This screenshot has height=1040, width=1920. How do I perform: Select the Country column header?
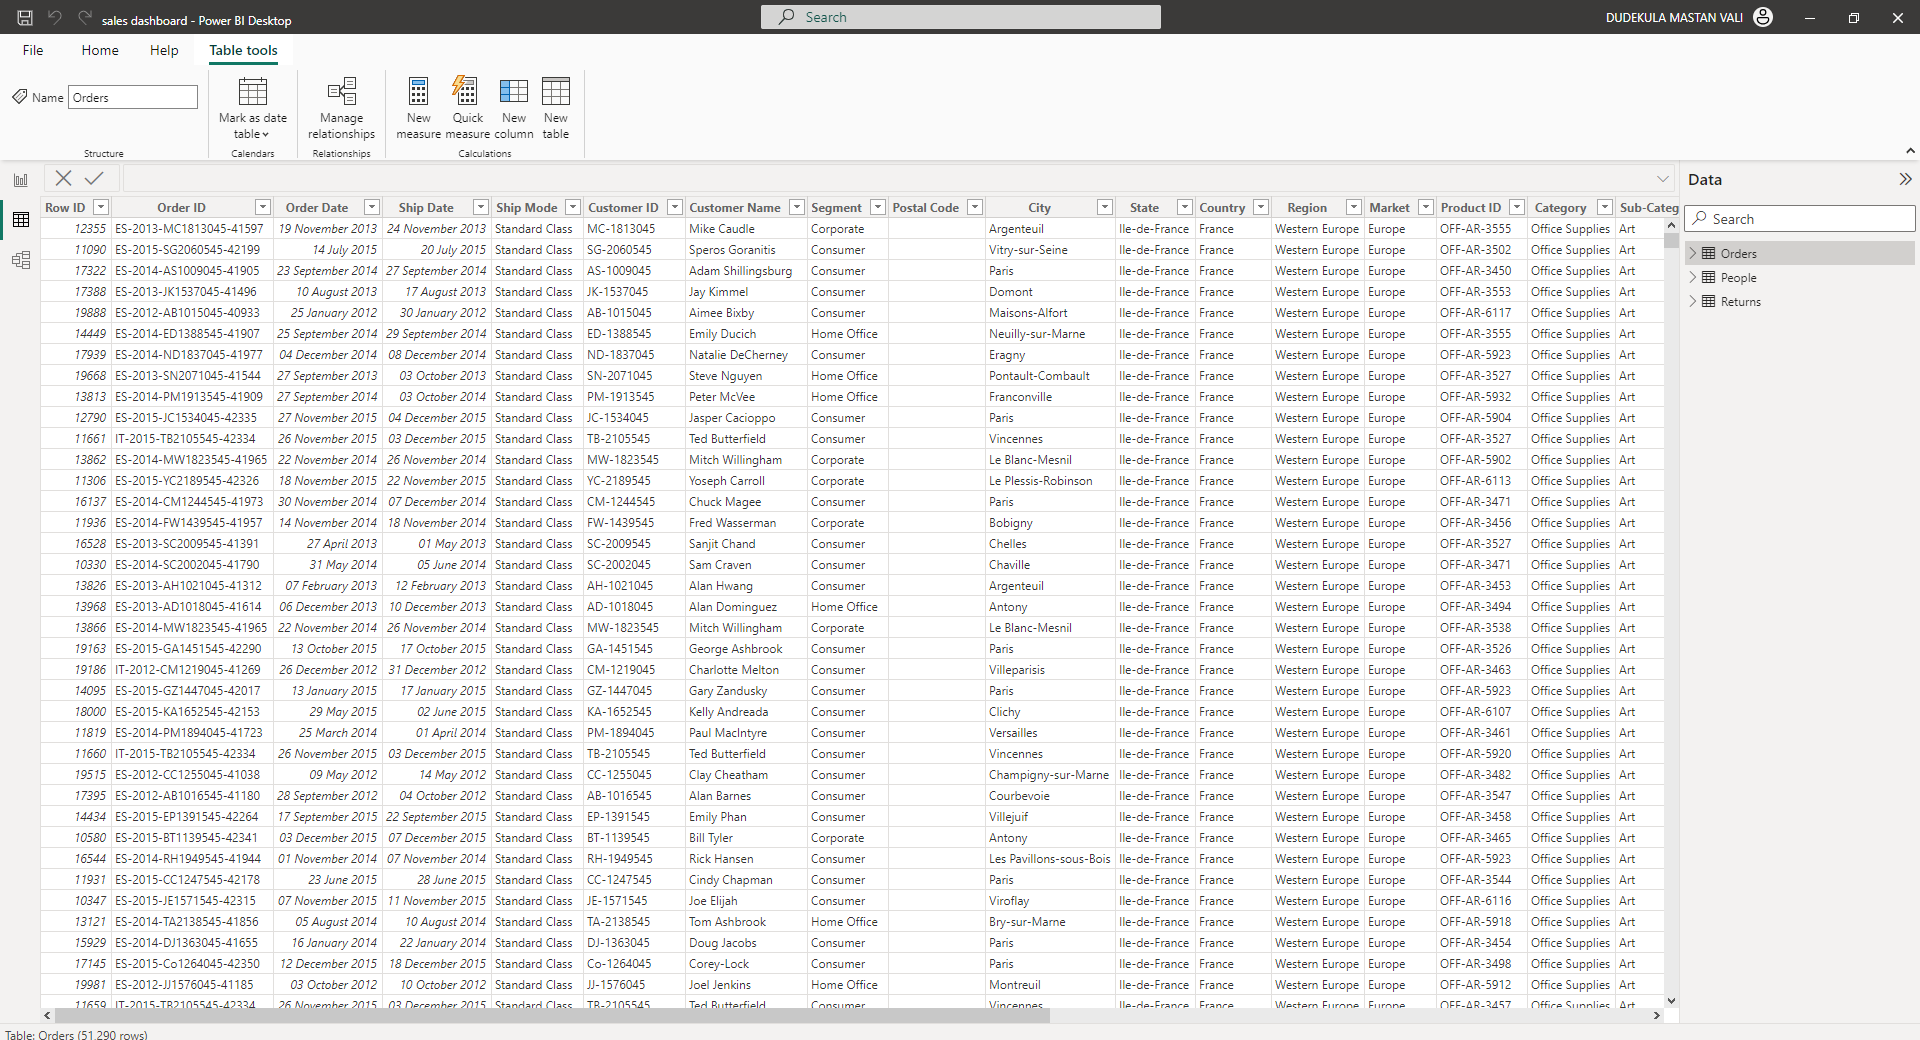click(x=1222, y=207)
